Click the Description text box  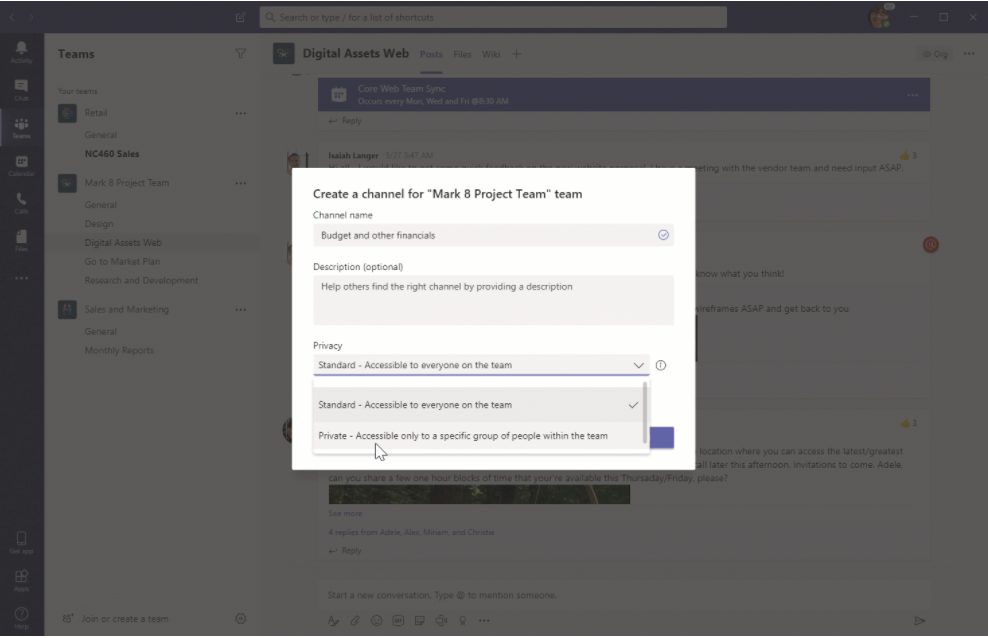click(x=493, y=299)
